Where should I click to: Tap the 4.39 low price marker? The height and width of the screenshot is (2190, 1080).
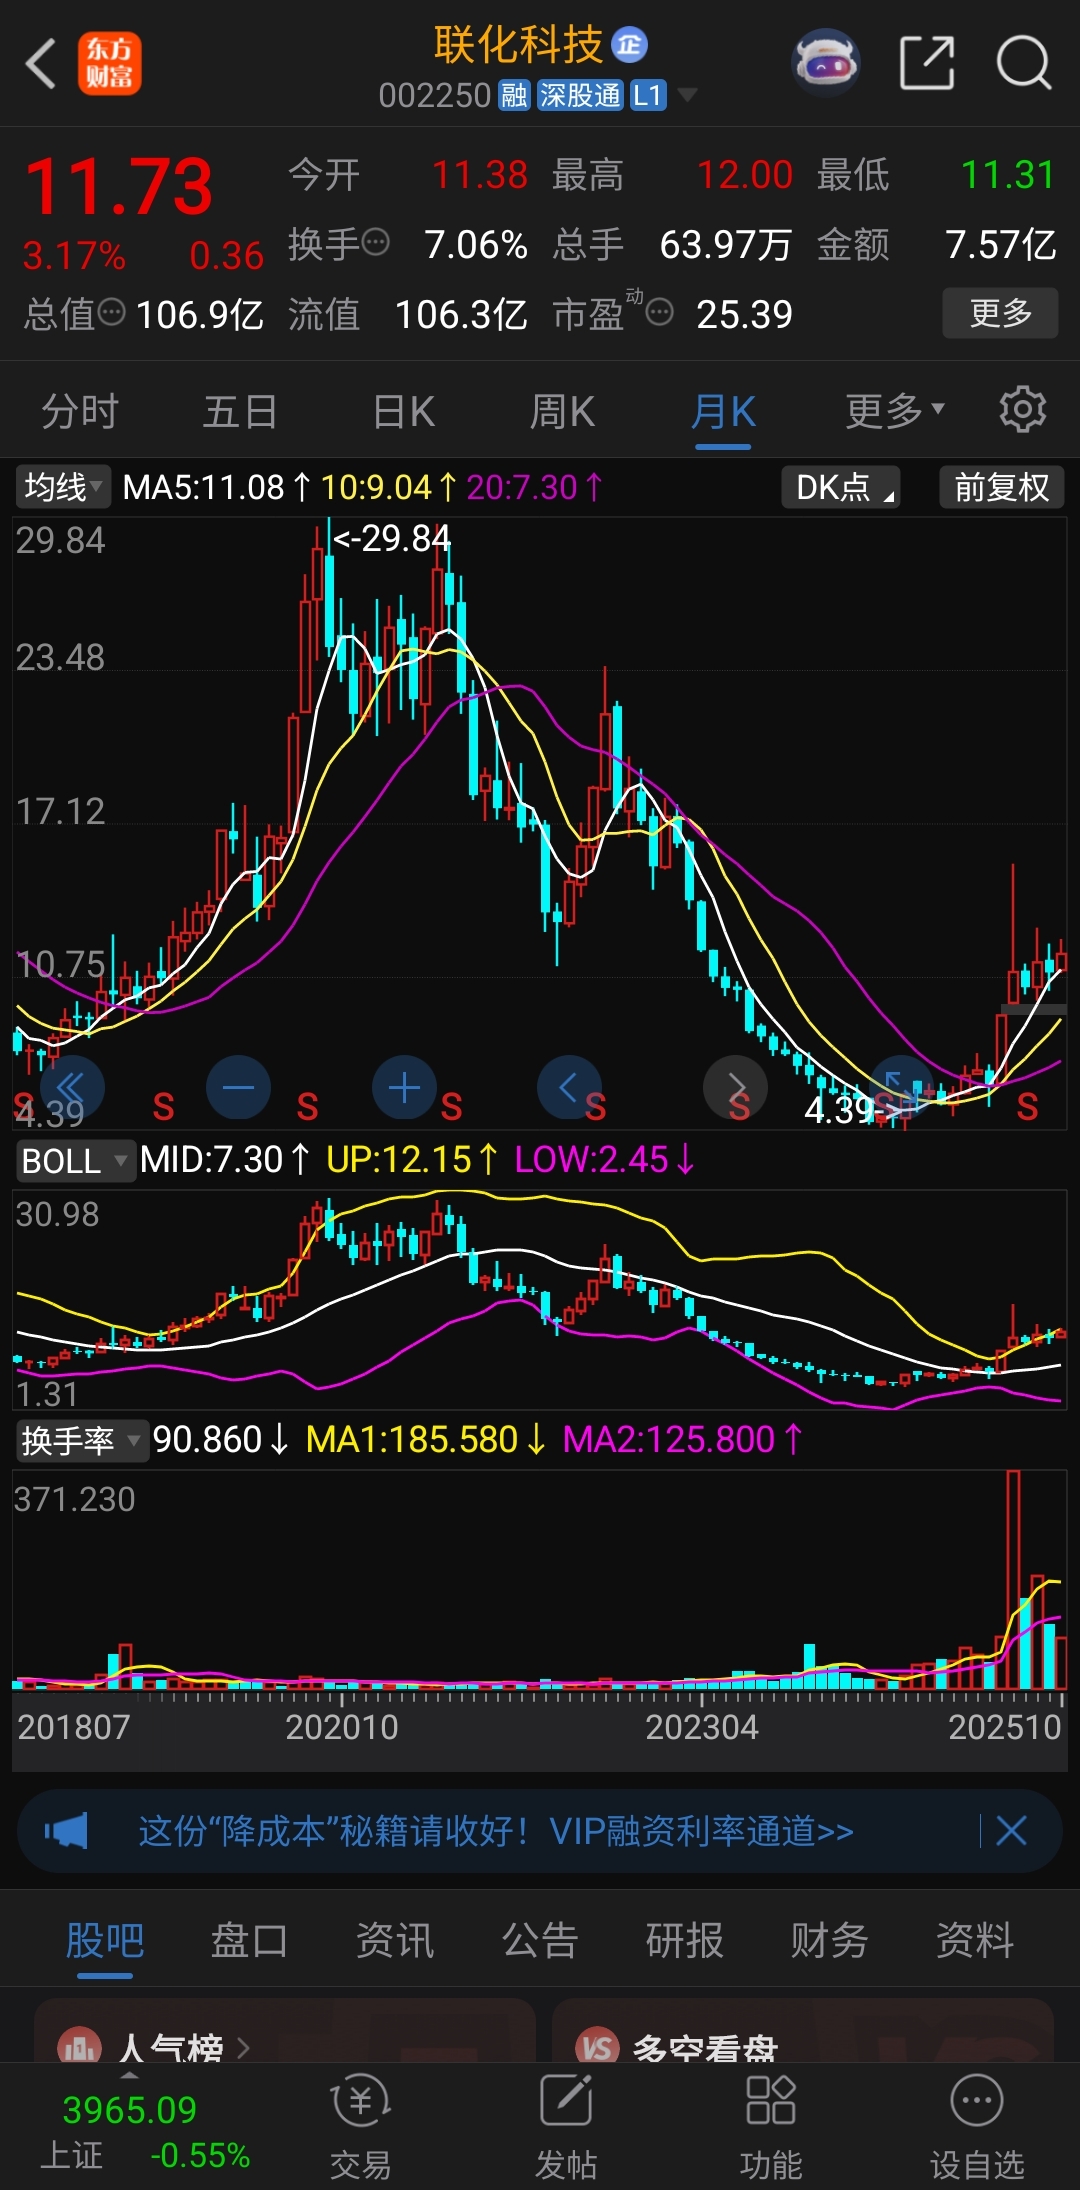pos(852,1109)
